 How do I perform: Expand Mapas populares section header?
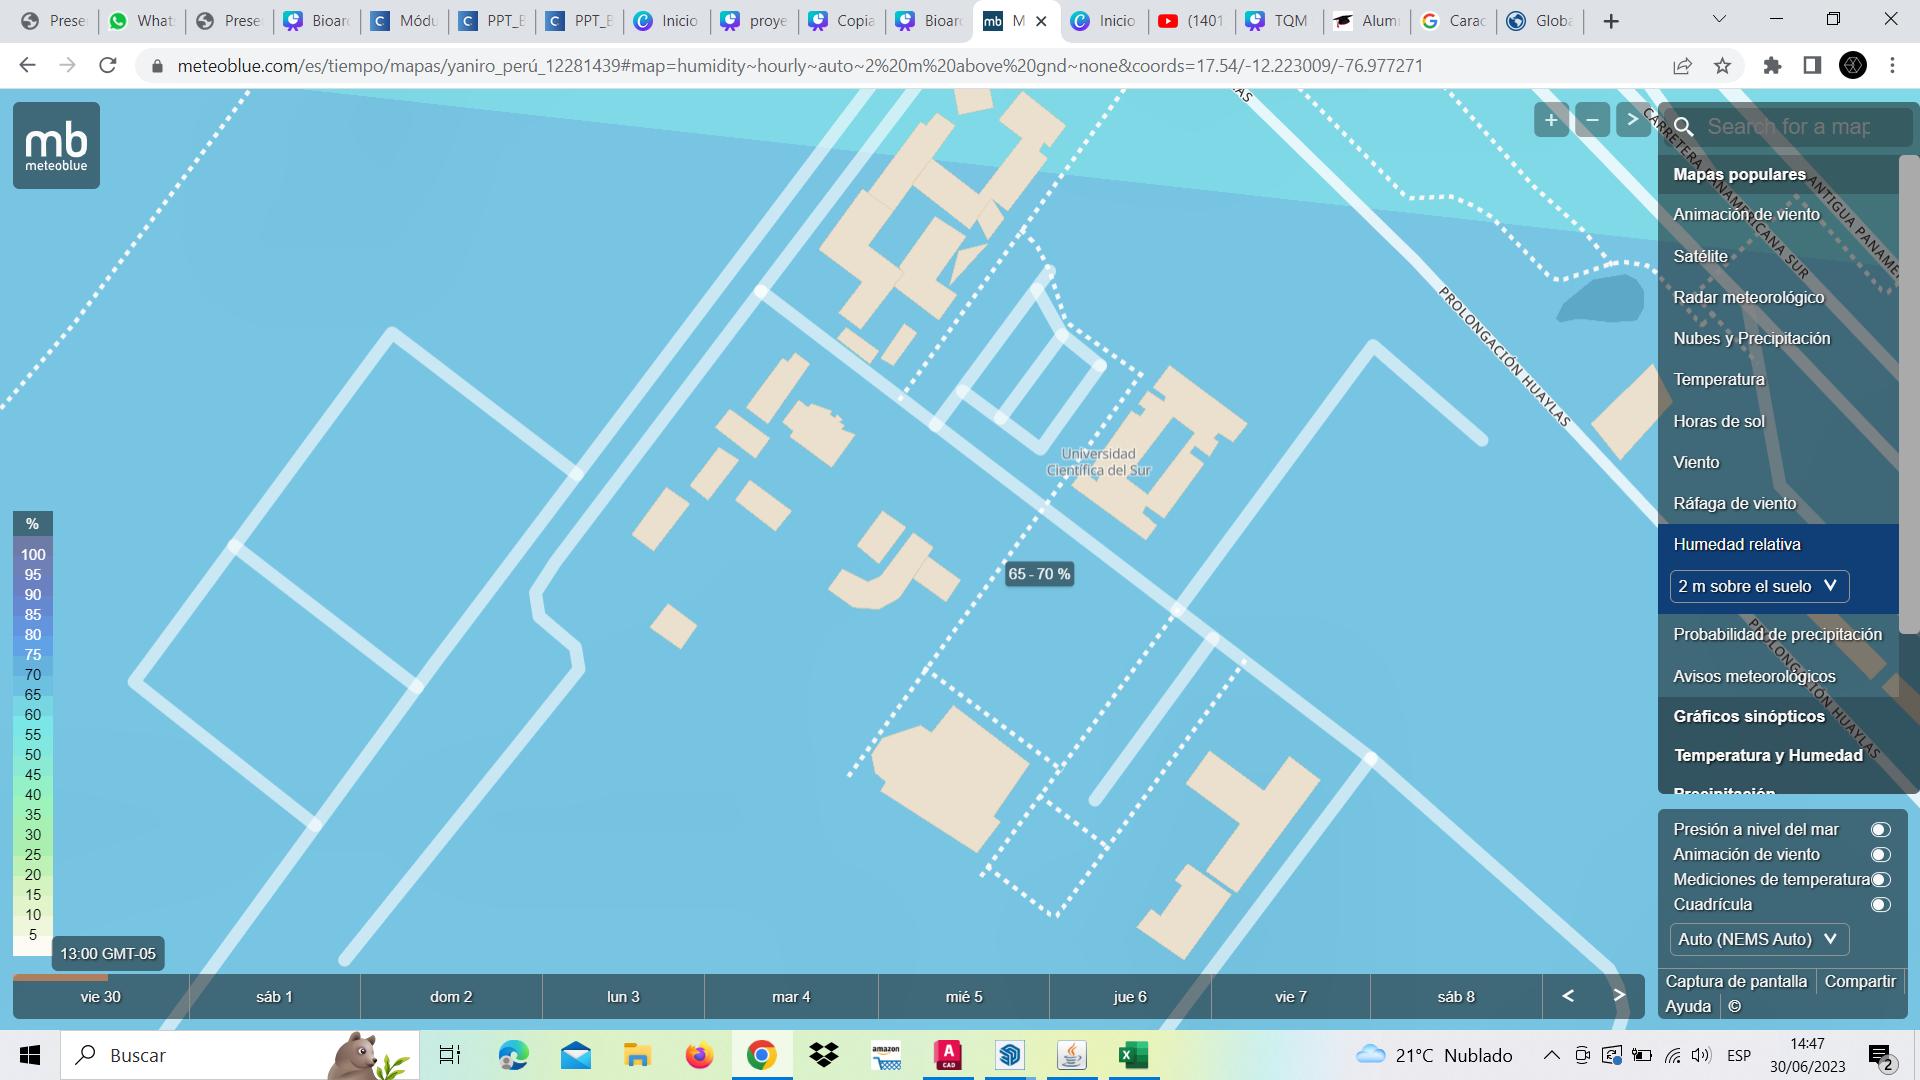pos(1739,174)
